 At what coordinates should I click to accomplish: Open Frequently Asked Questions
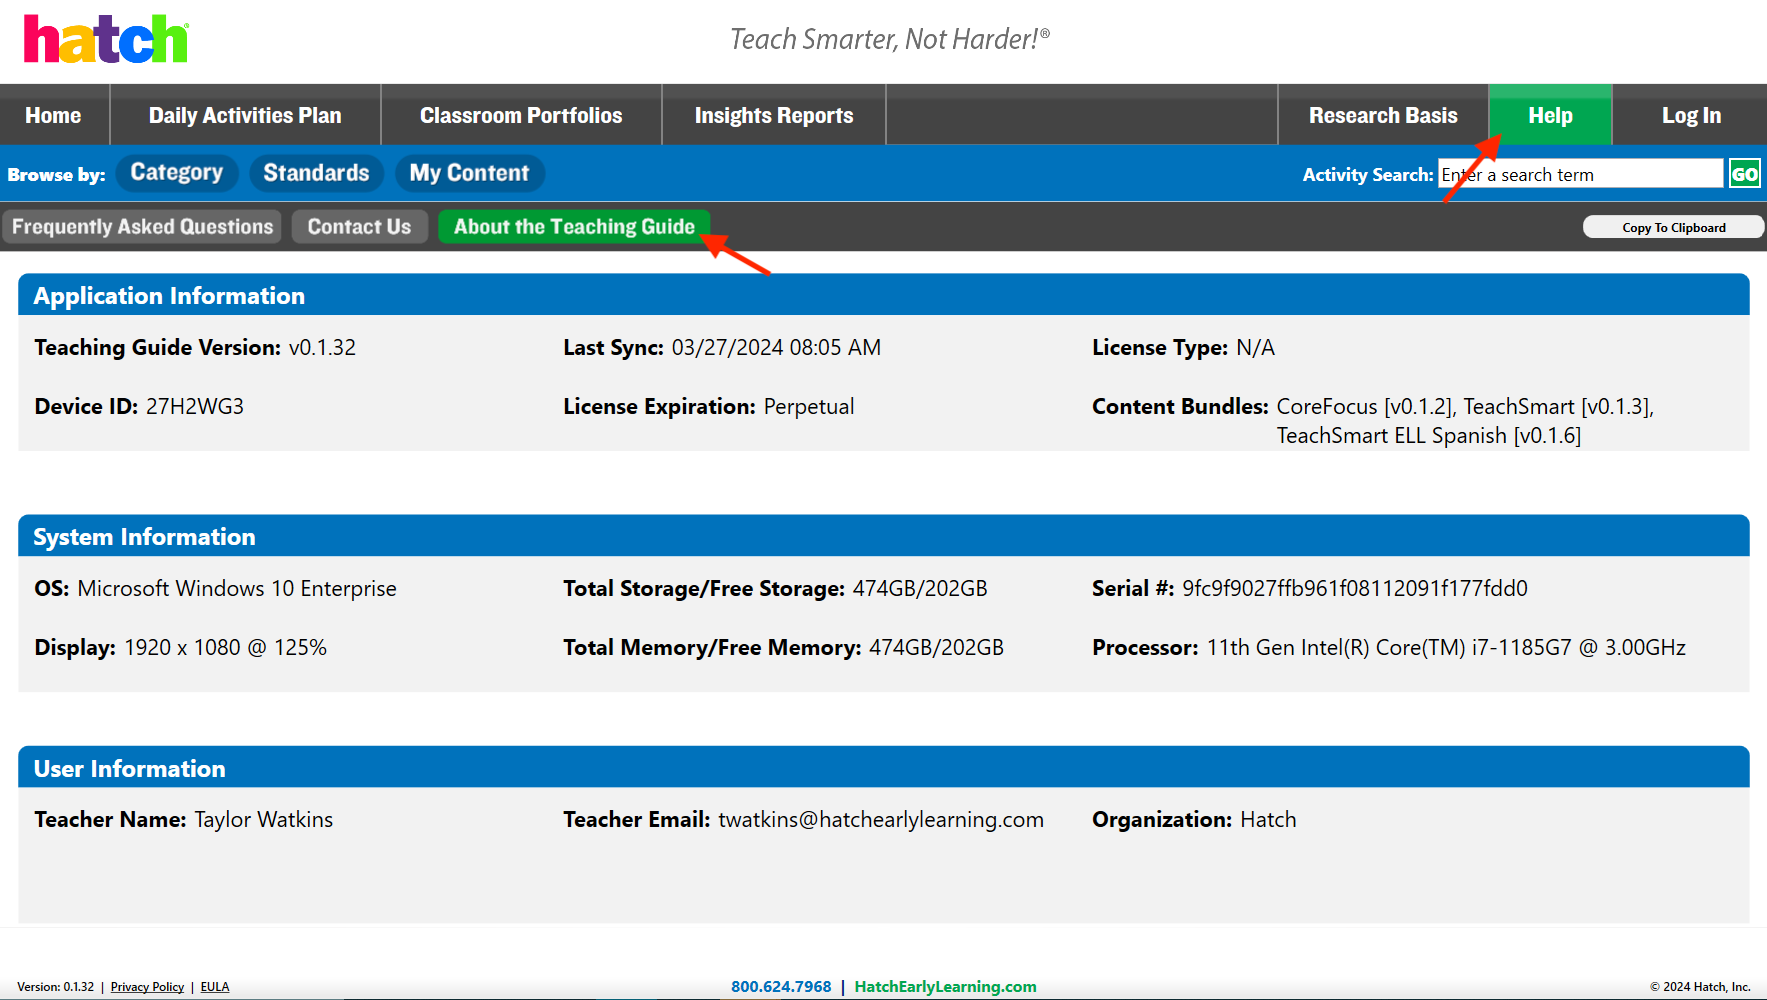click(x=142, y=227)
